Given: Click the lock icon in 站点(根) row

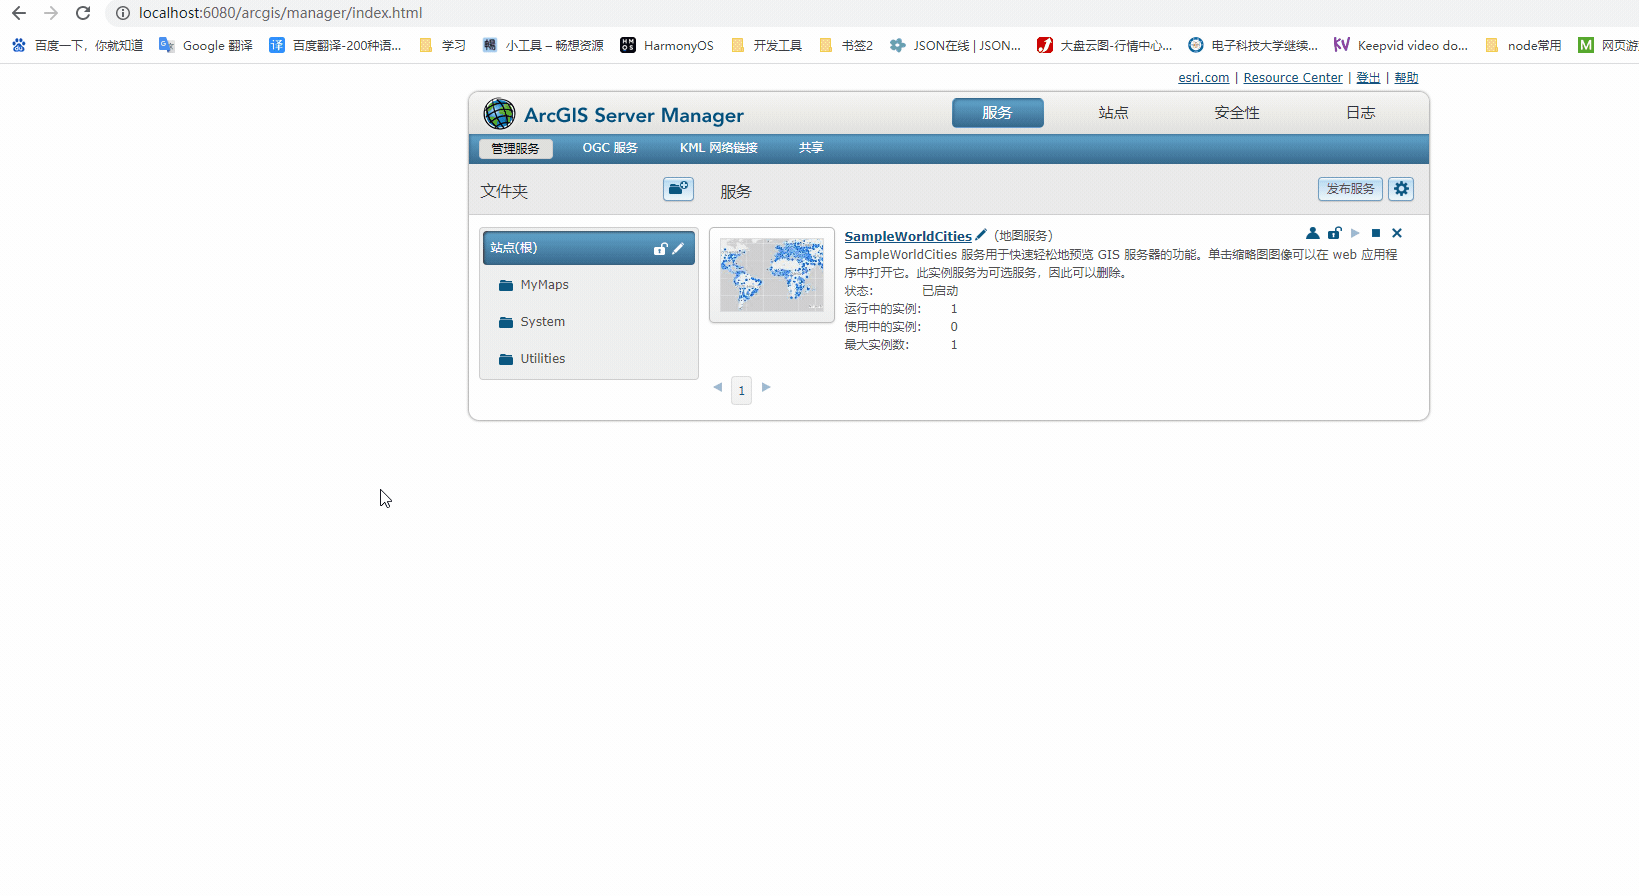Looking at the screenshot, I should tap(660, 249).
